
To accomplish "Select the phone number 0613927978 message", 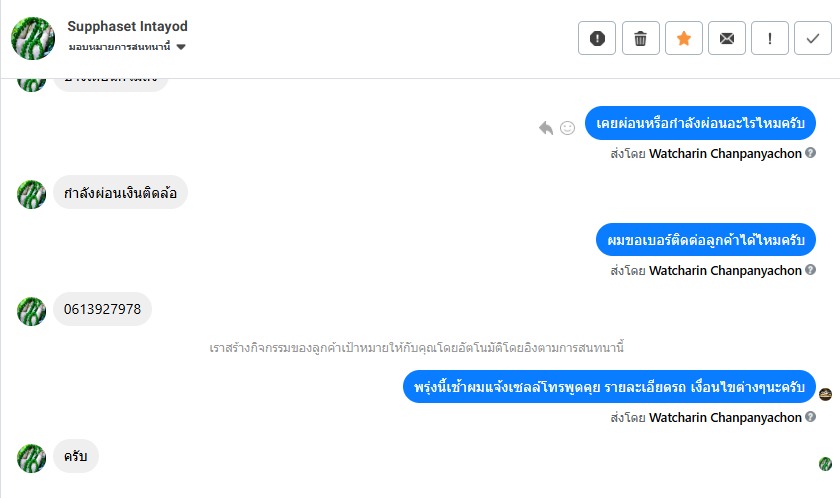I will click(x=102, y=309).
